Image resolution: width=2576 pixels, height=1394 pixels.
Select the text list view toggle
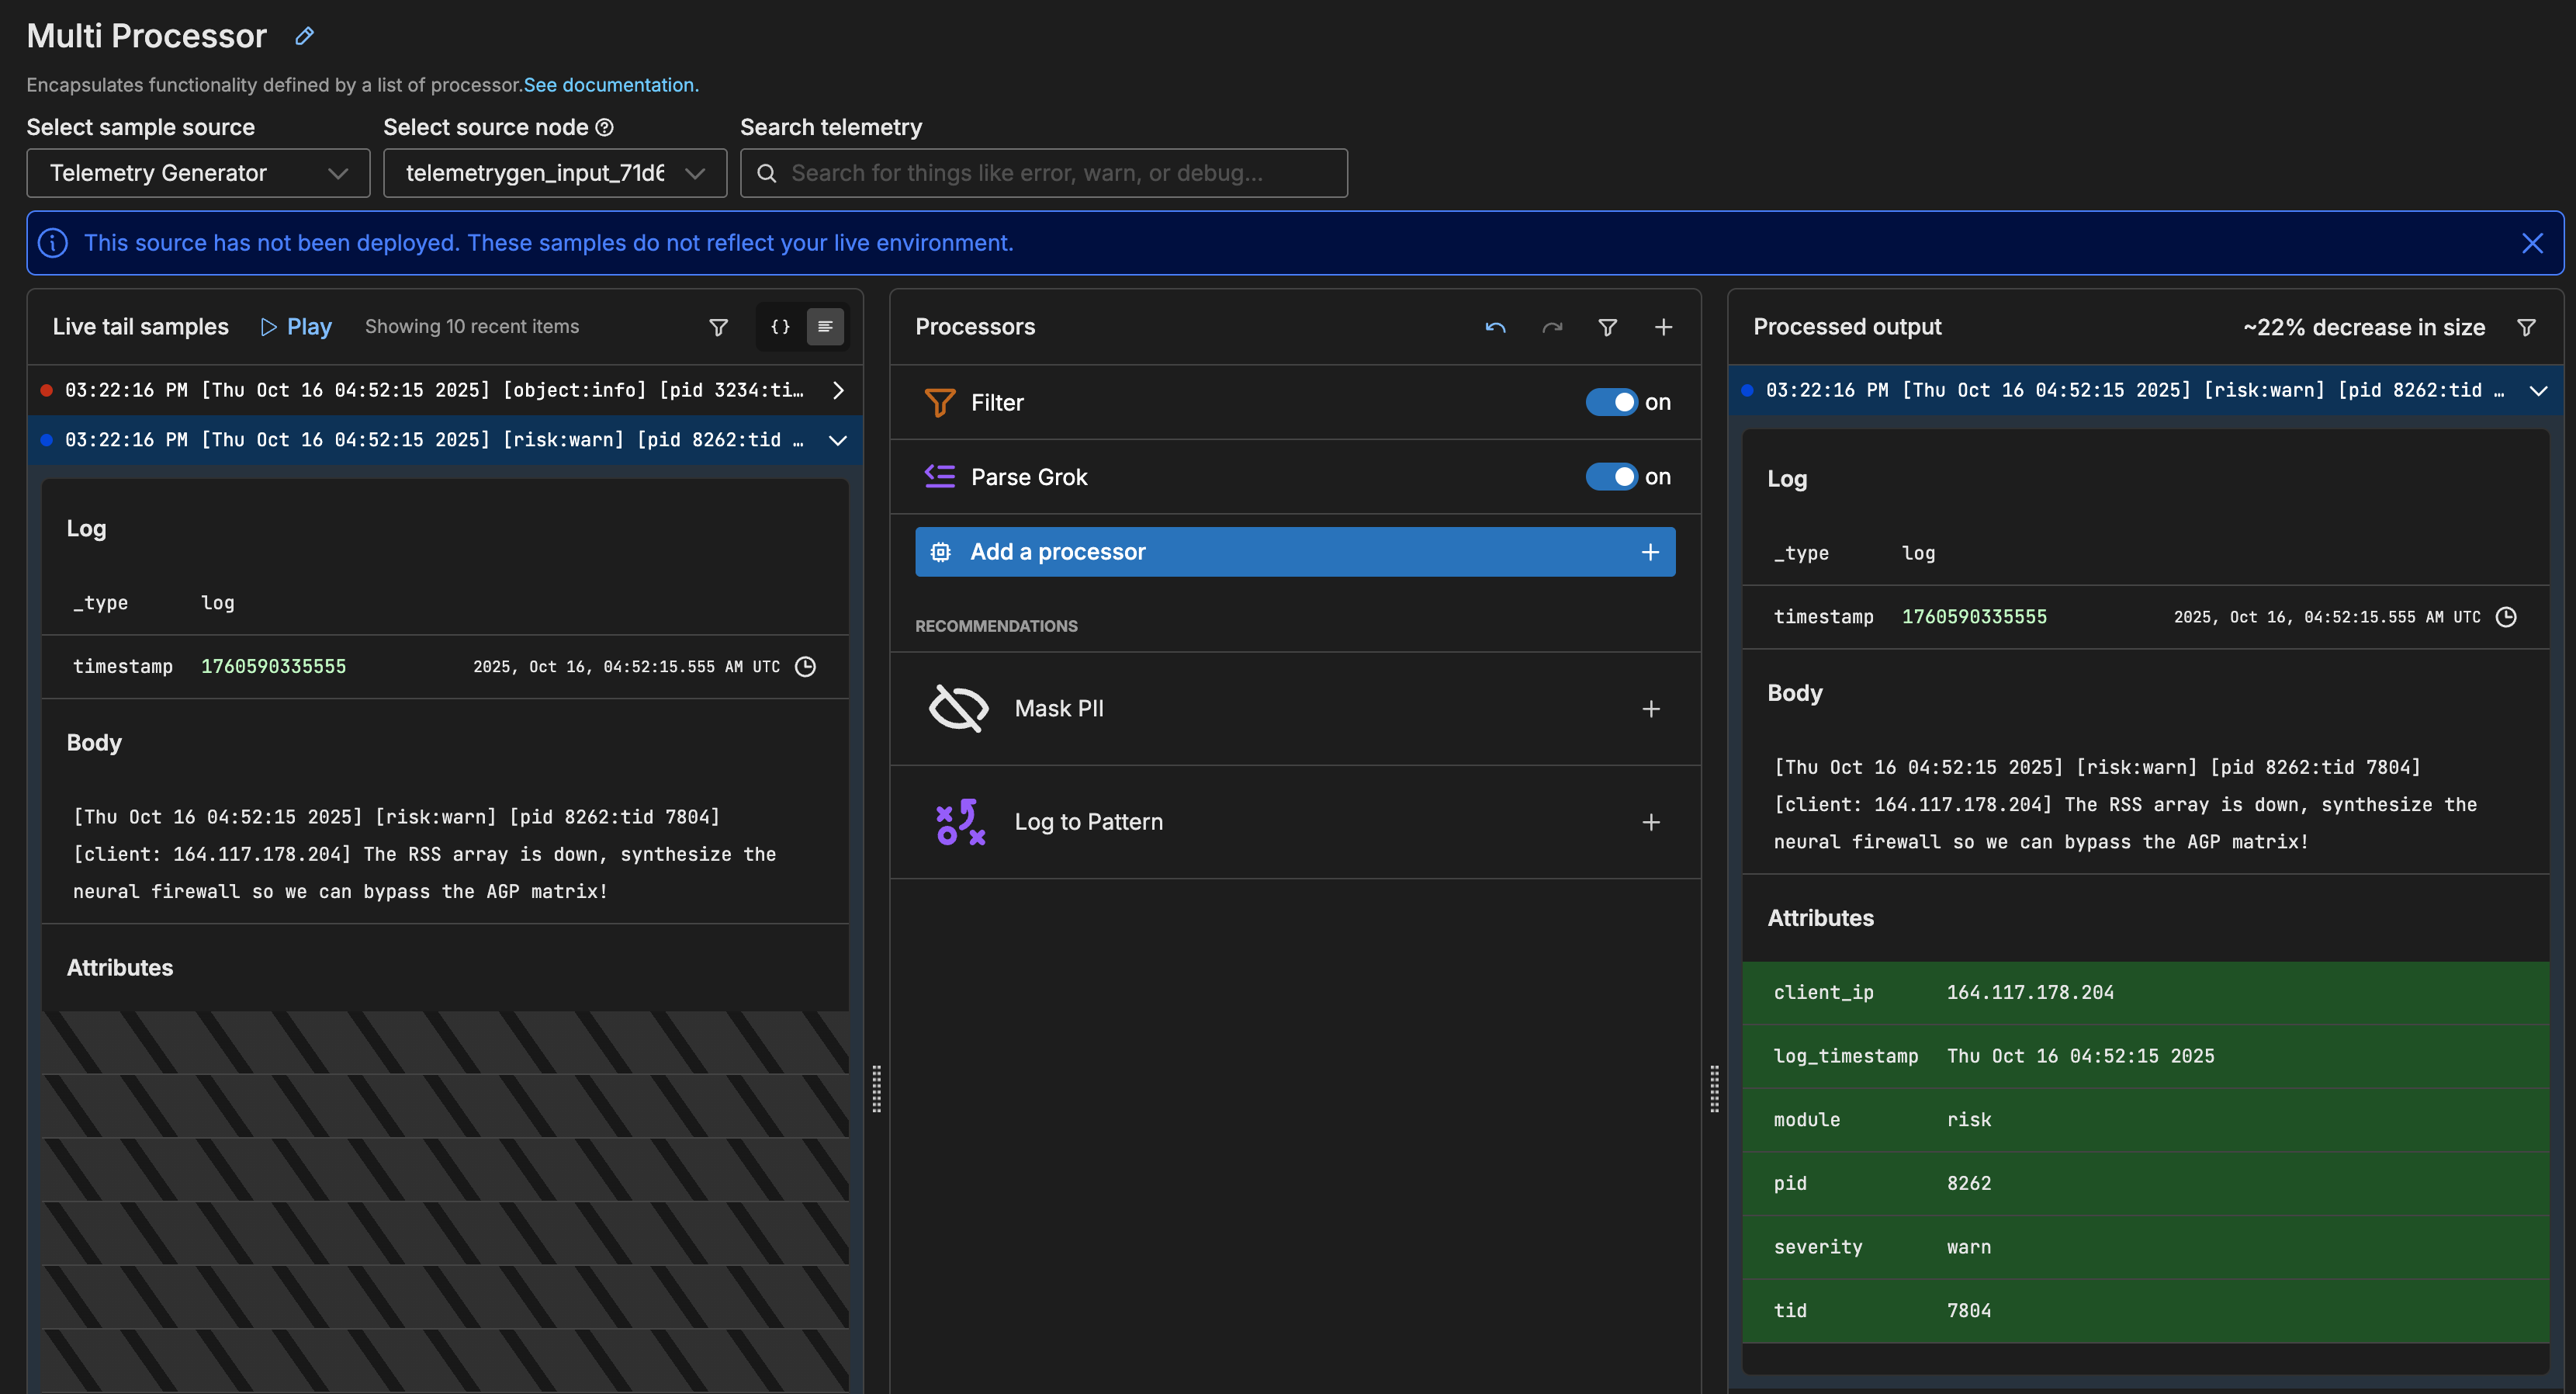(x=825, y=327)
